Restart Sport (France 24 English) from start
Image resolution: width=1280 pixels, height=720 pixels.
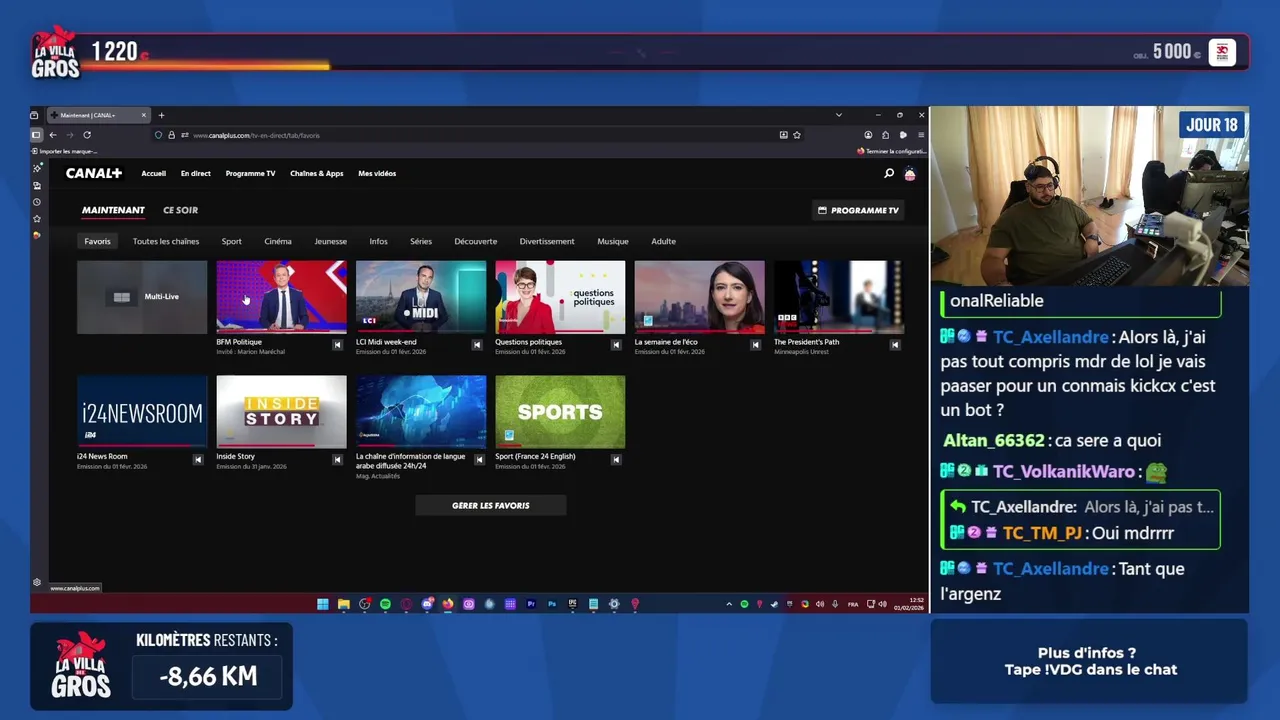click(616, 460)
